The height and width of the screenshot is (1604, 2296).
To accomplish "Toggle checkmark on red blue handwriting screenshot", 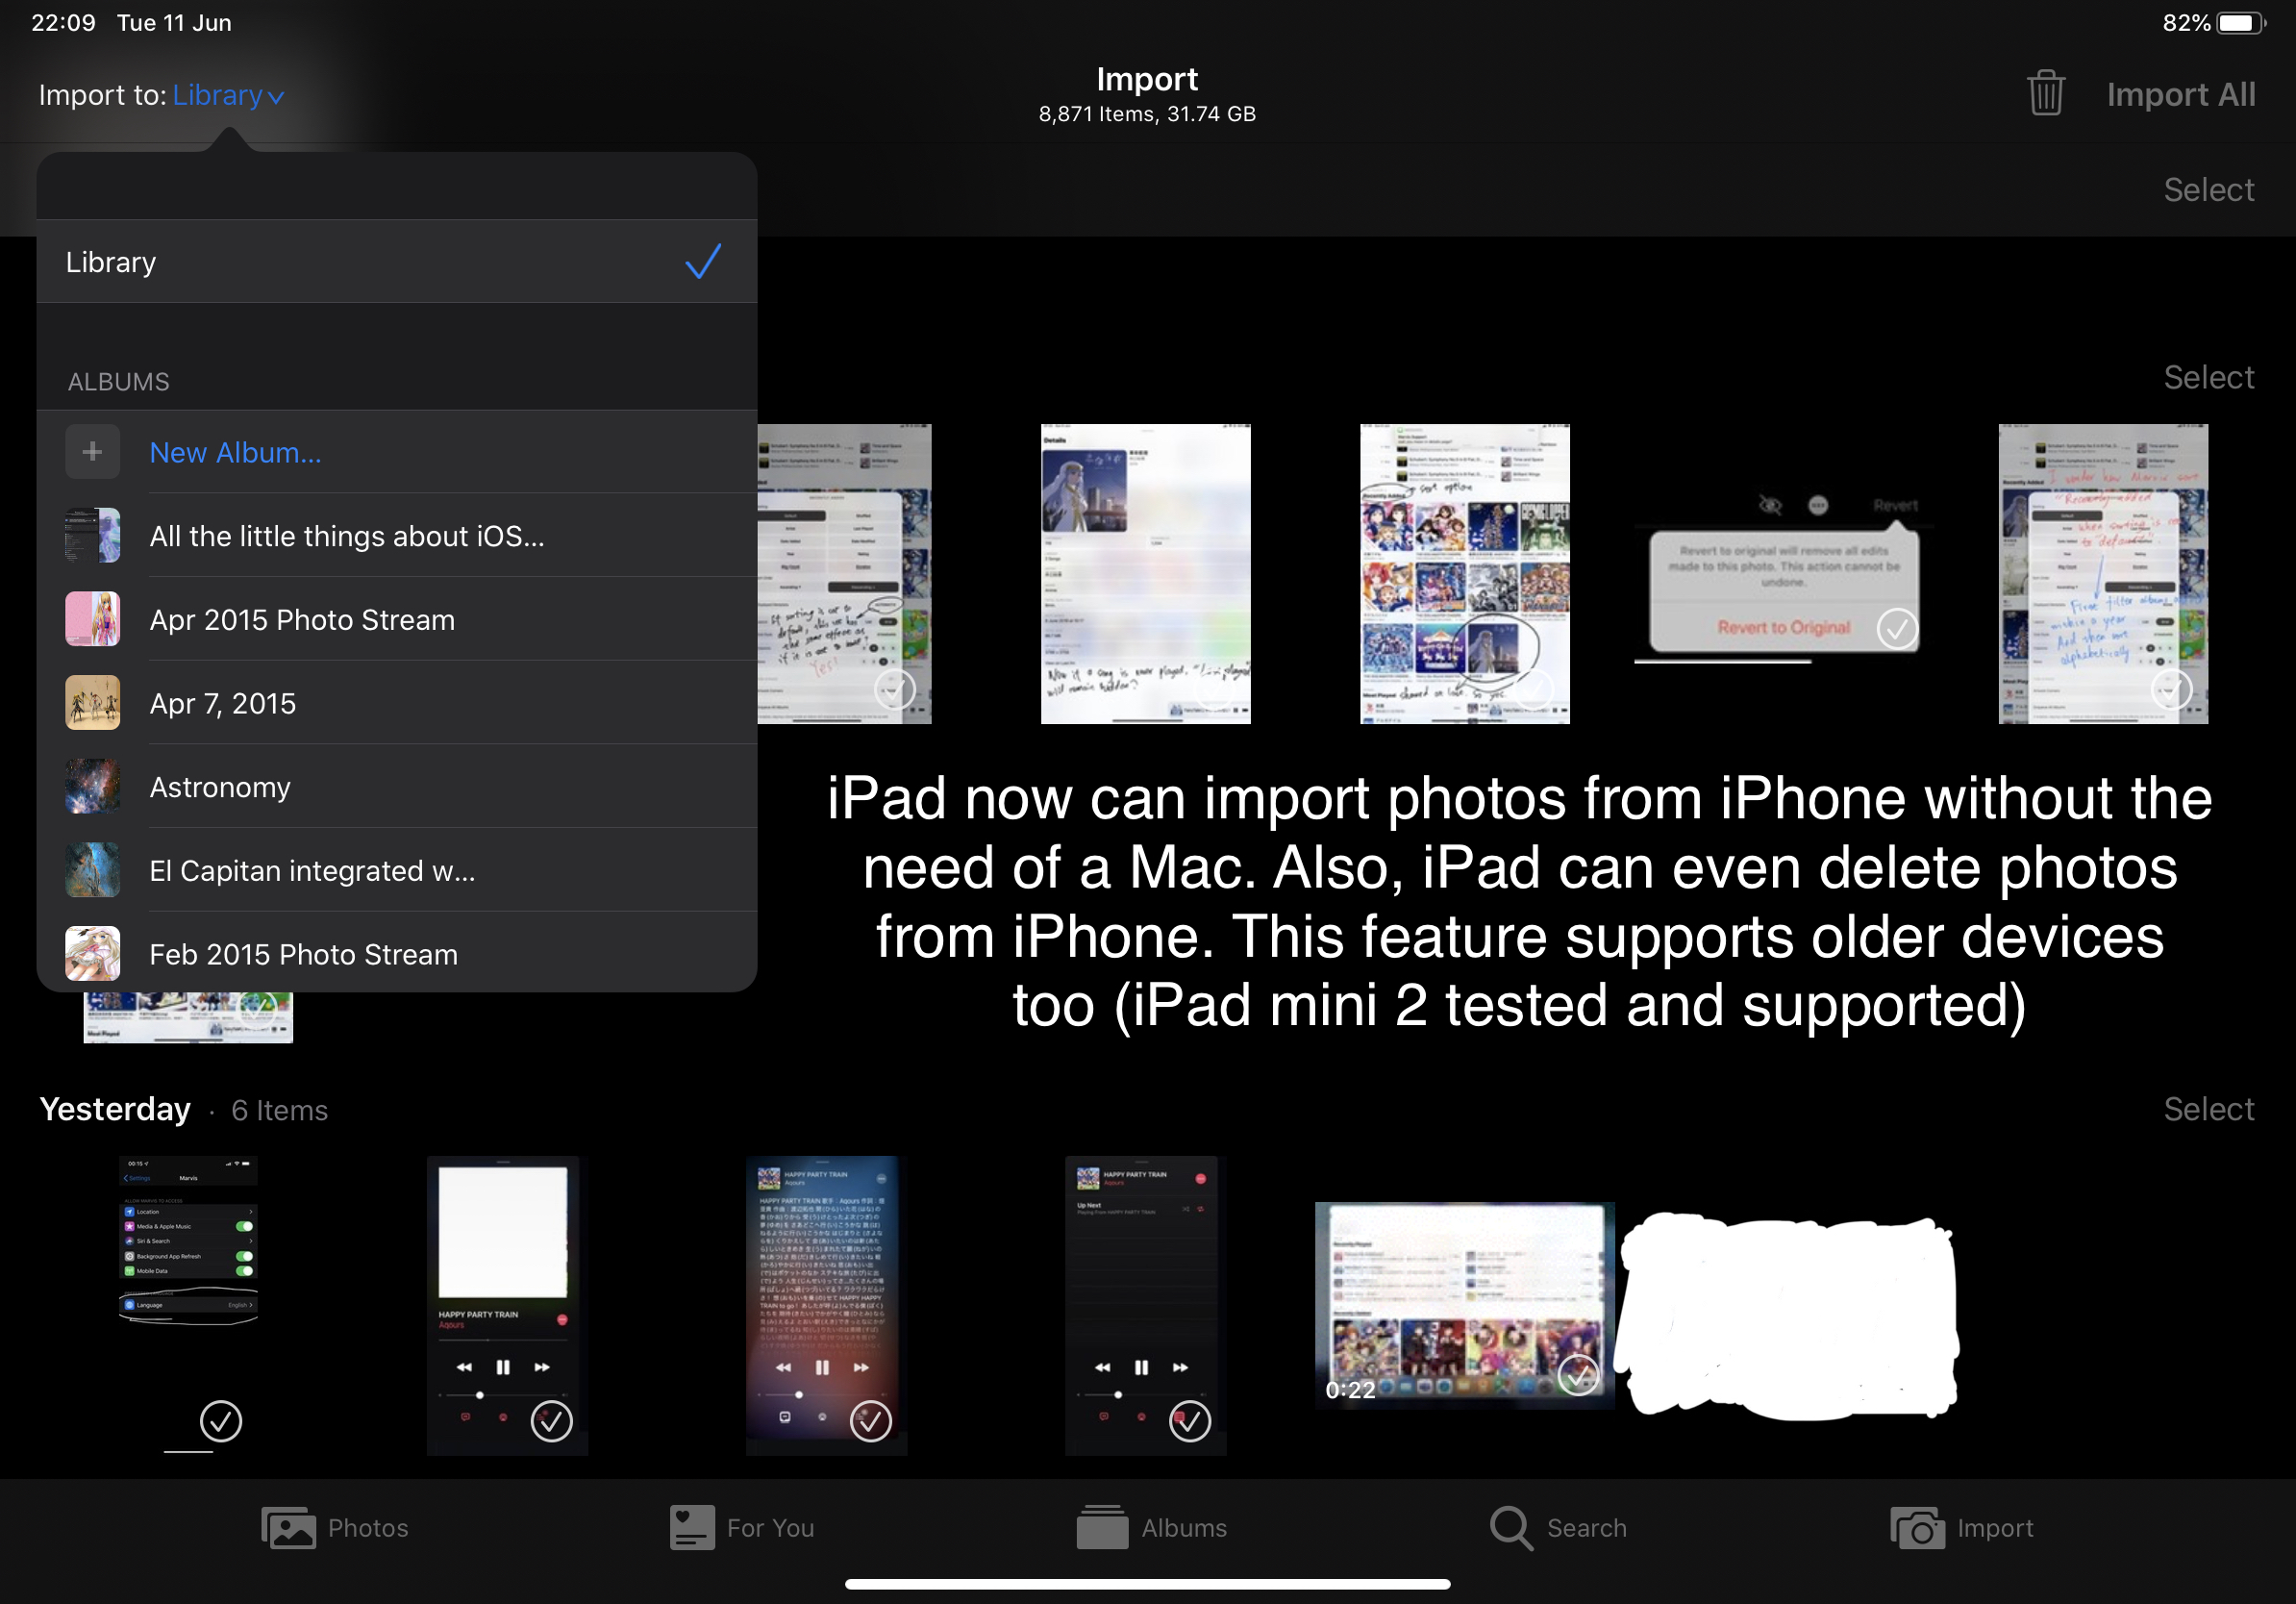I will pyautogui.click(x=2171, y=690).
